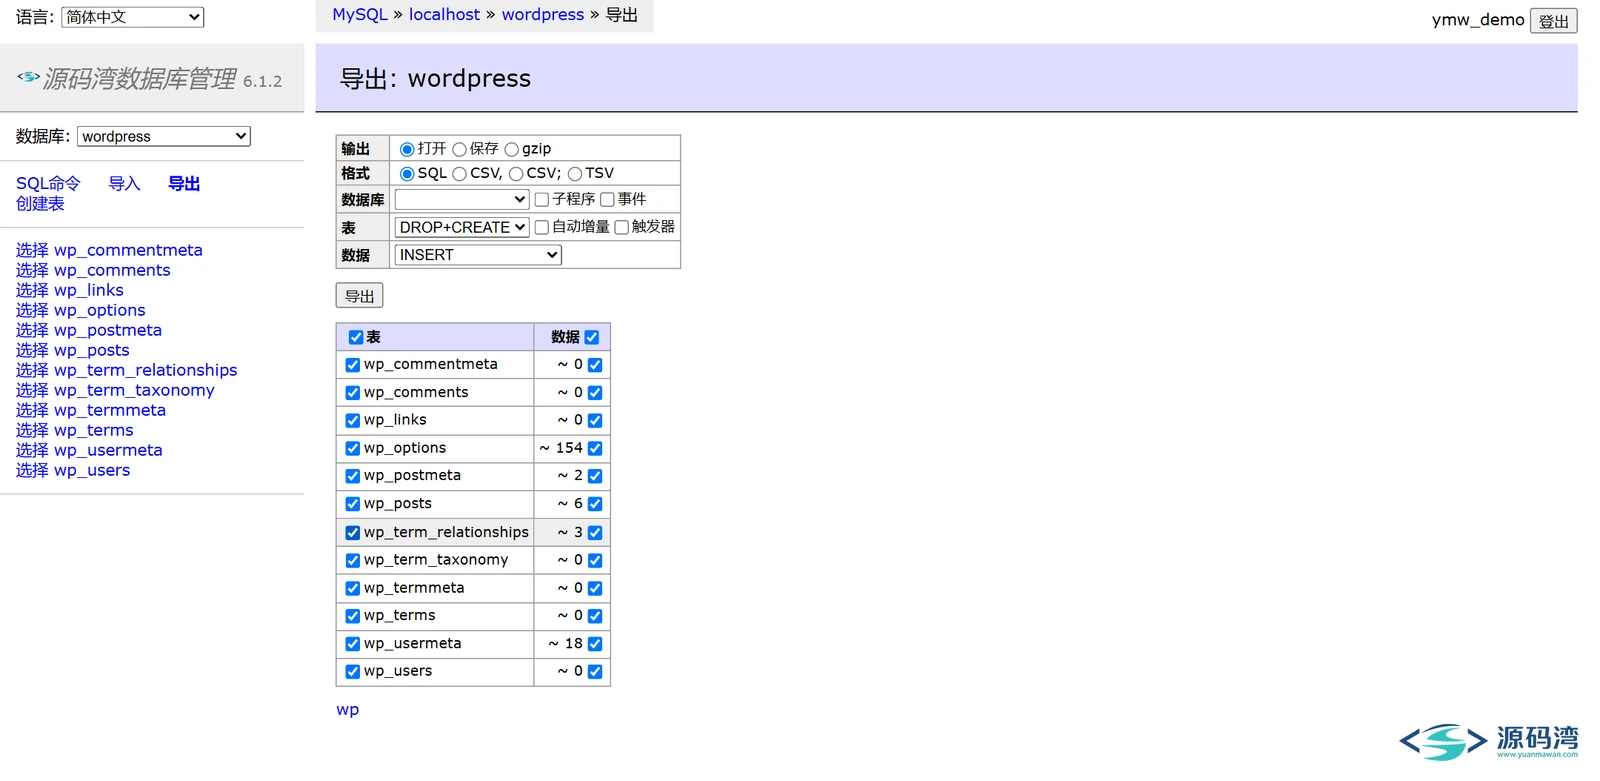Screen dimensions: 1600x781
Task: Expand the INSERT data dropdown
Action: tap(478, 255)
